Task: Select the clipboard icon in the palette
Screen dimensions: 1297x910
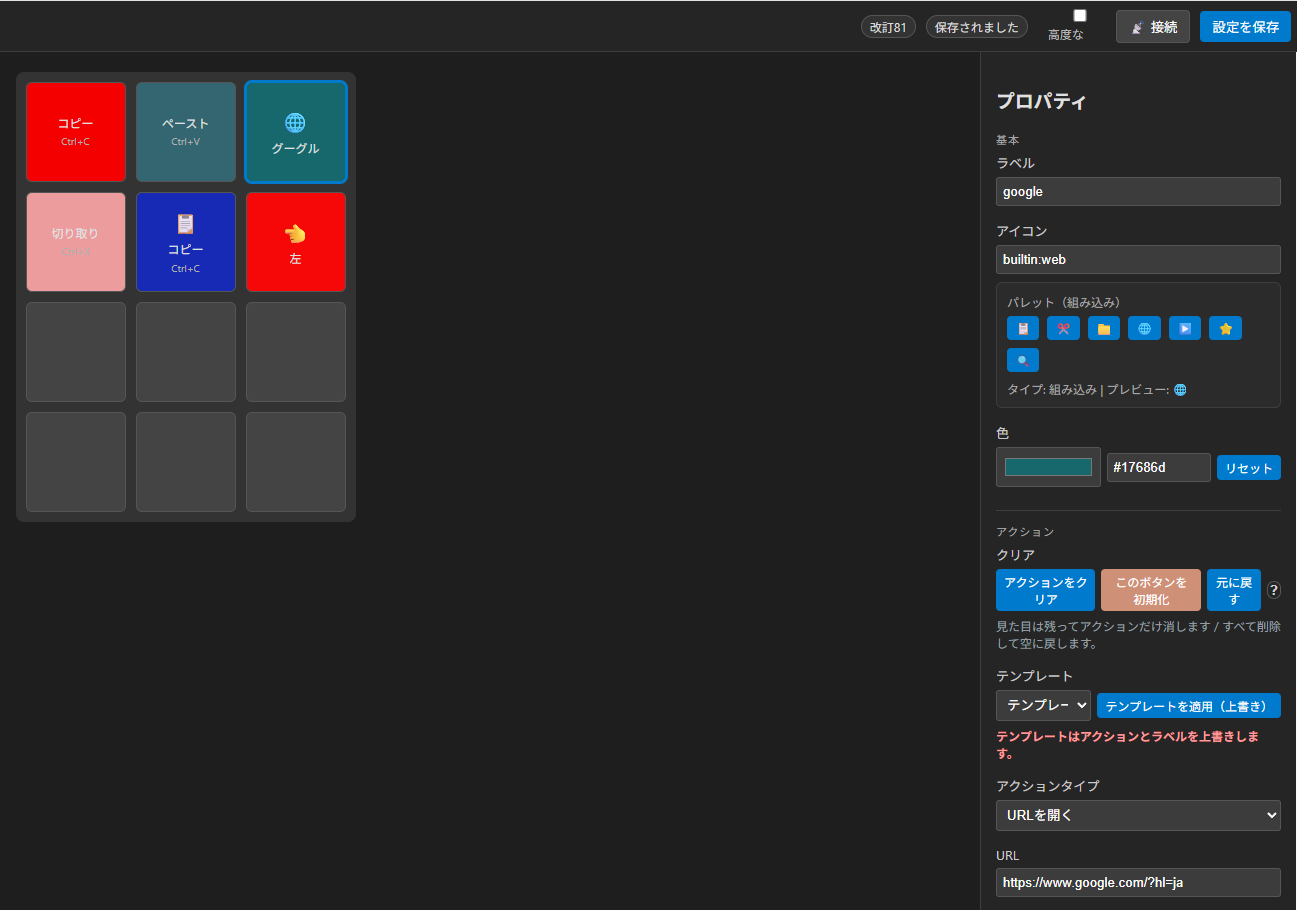Action: coord(1023,328)
